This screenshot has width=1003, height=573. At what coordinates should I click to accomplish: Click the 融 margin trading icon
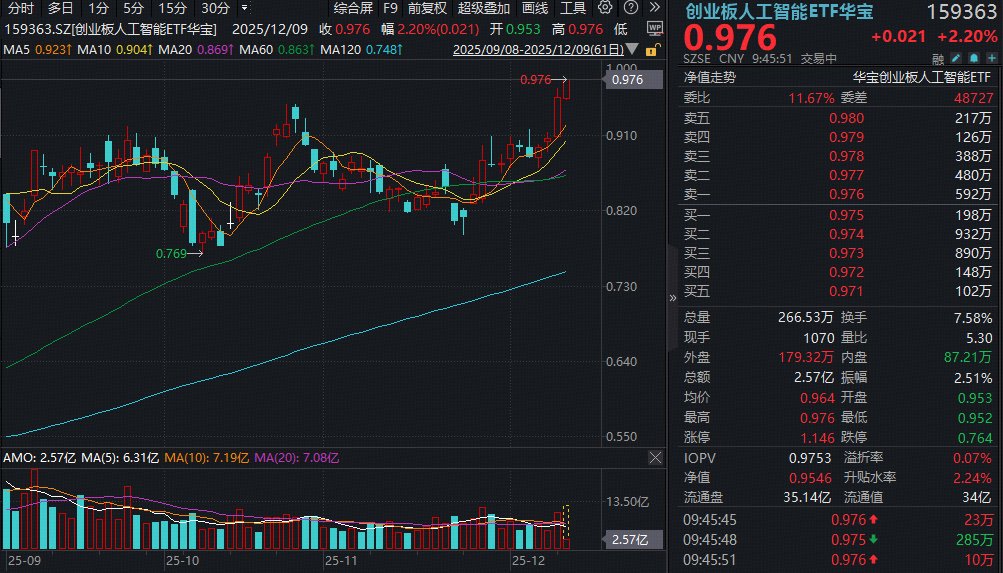(x=936, y=59)
